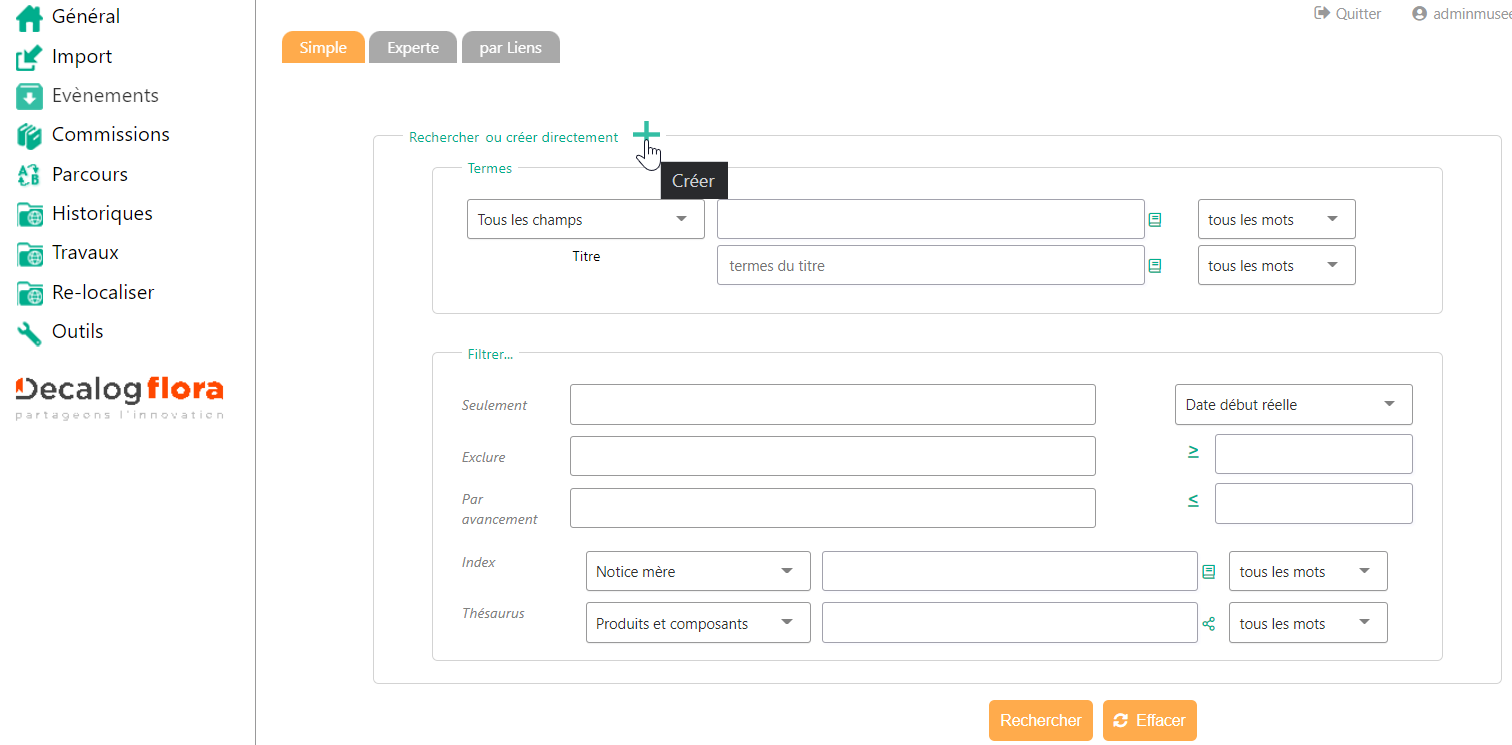Viewport: 1512px width, 745px height.
Task: Open the Notice mère dropdown
Action: [x=697, y=572]
